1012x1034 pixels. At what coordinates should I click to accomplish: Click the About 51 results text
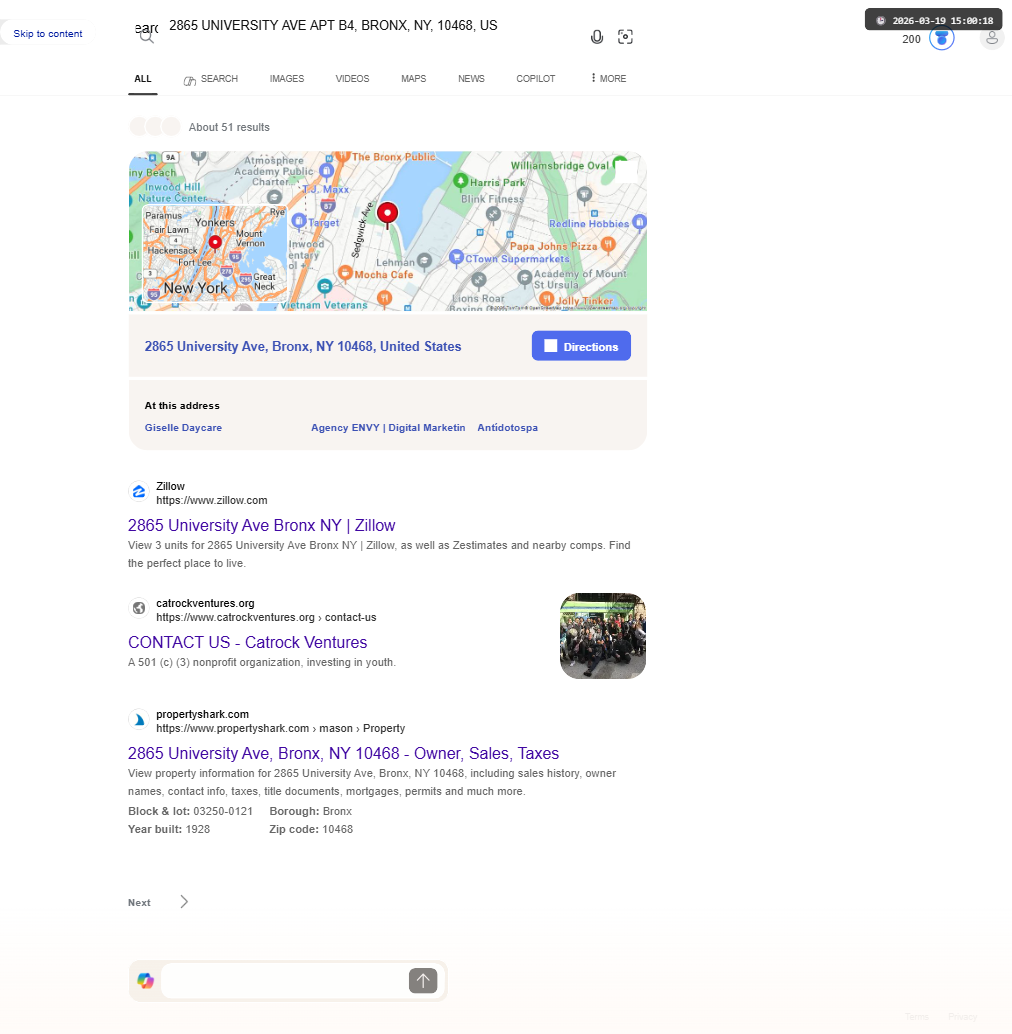coord(229,127)
